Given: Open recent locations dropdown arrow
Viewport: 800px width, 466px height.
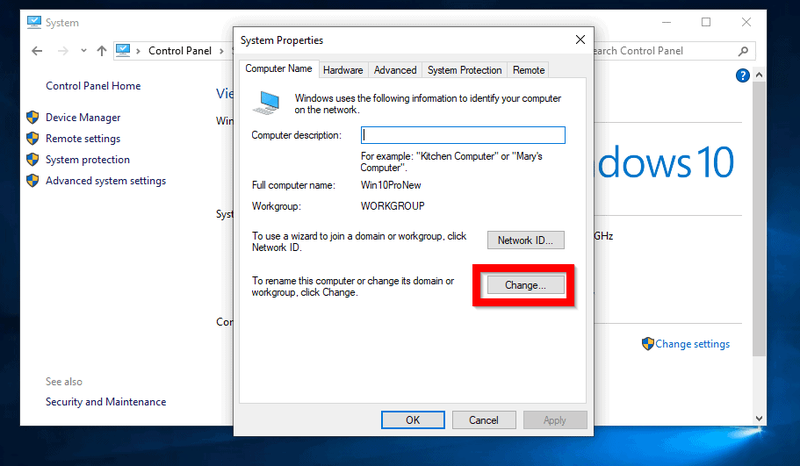Looking at the screenshot, I should point(84,51).
